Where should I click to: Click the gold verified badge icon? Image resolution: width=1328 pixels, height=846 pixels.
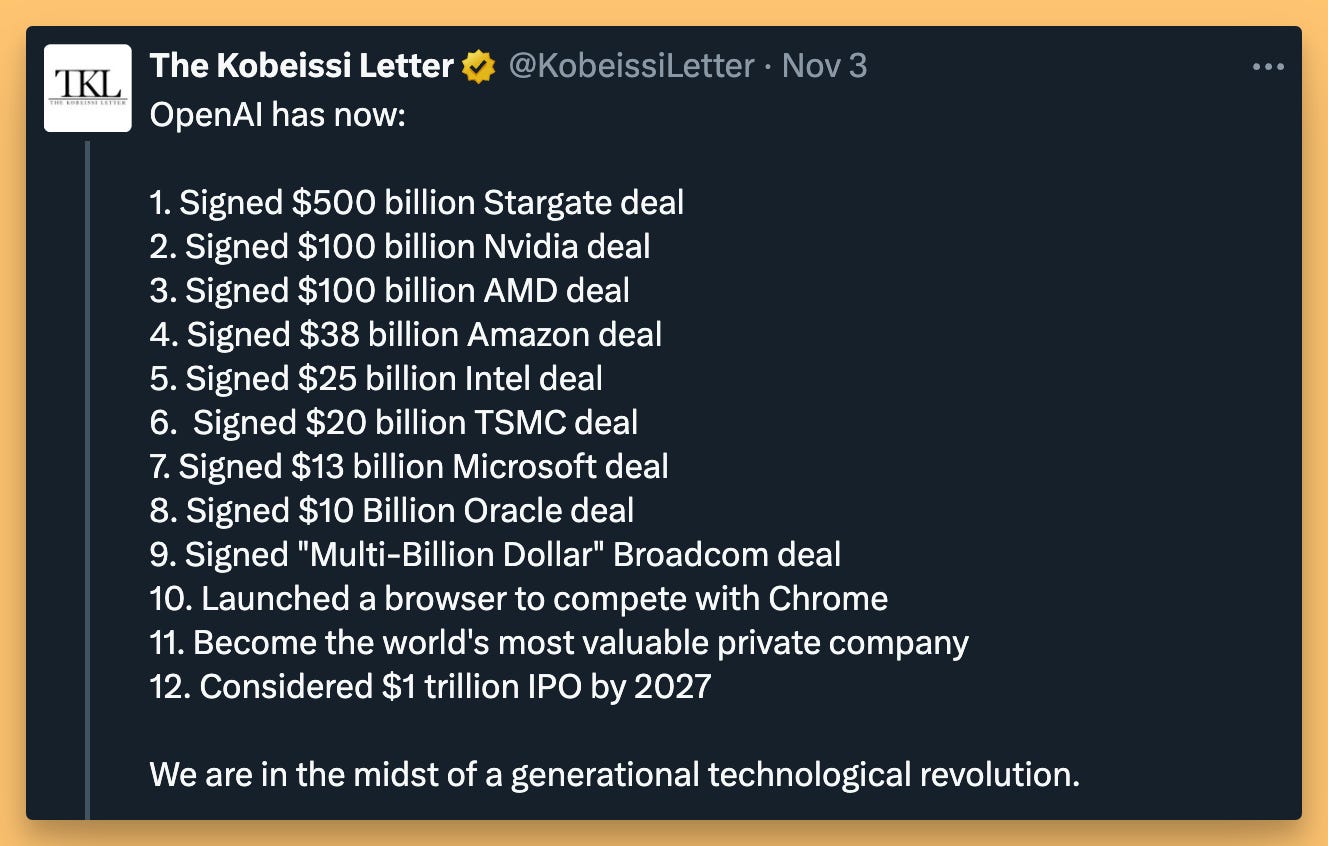479,67
